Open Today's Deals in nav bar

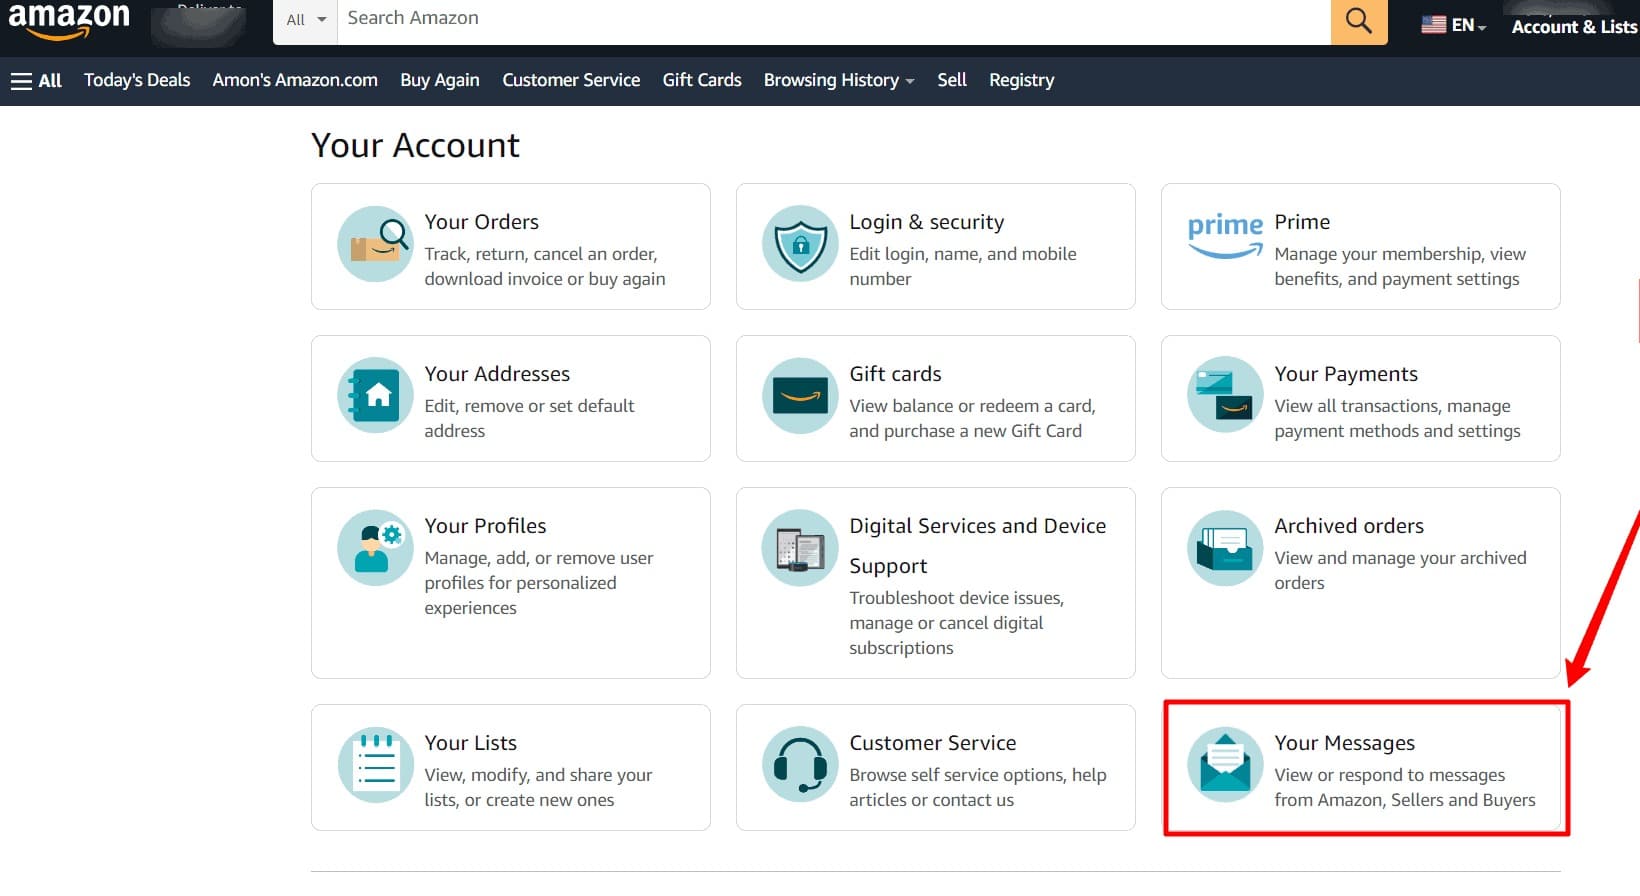tap(137, 80)
